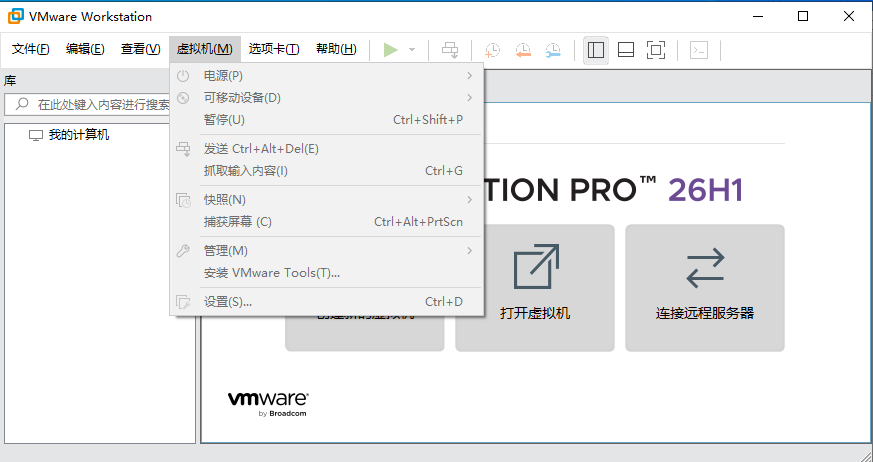Toggle the library sidebar panel icon
This screenshot has width=873, height=462.
coord(596,50)
